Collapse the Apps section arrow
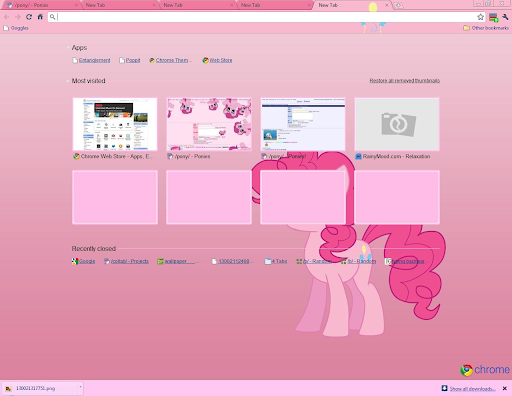The image size is (512, 396). click(68, 48)
